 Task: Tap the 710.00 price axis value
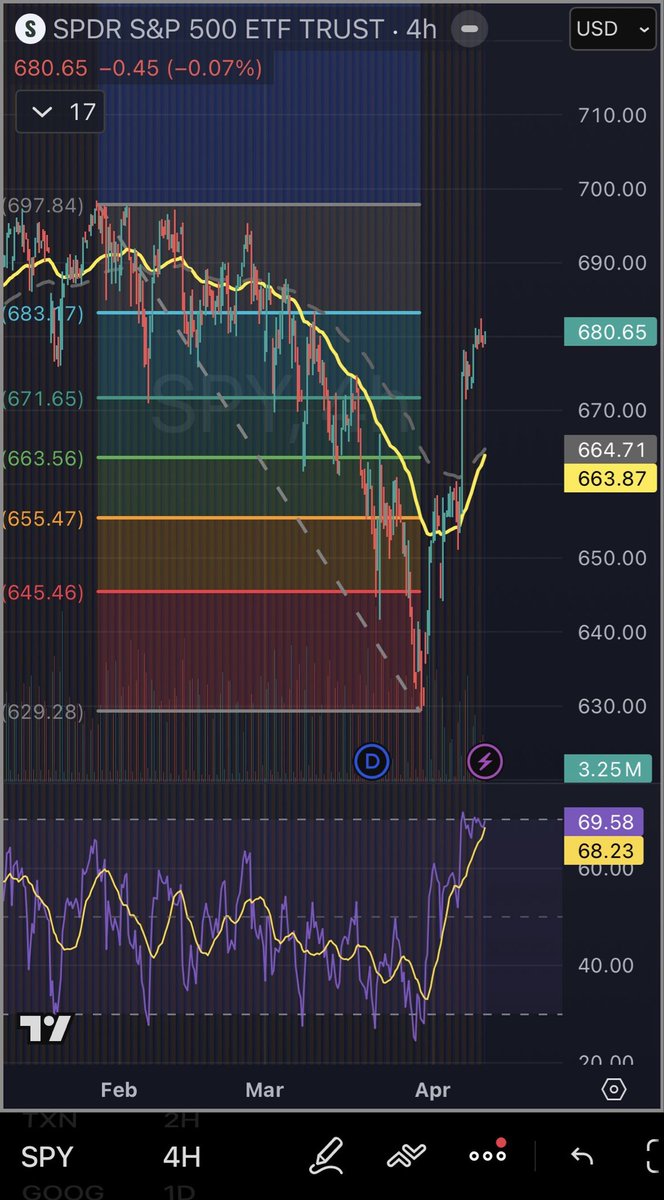[x=612, y=115]
